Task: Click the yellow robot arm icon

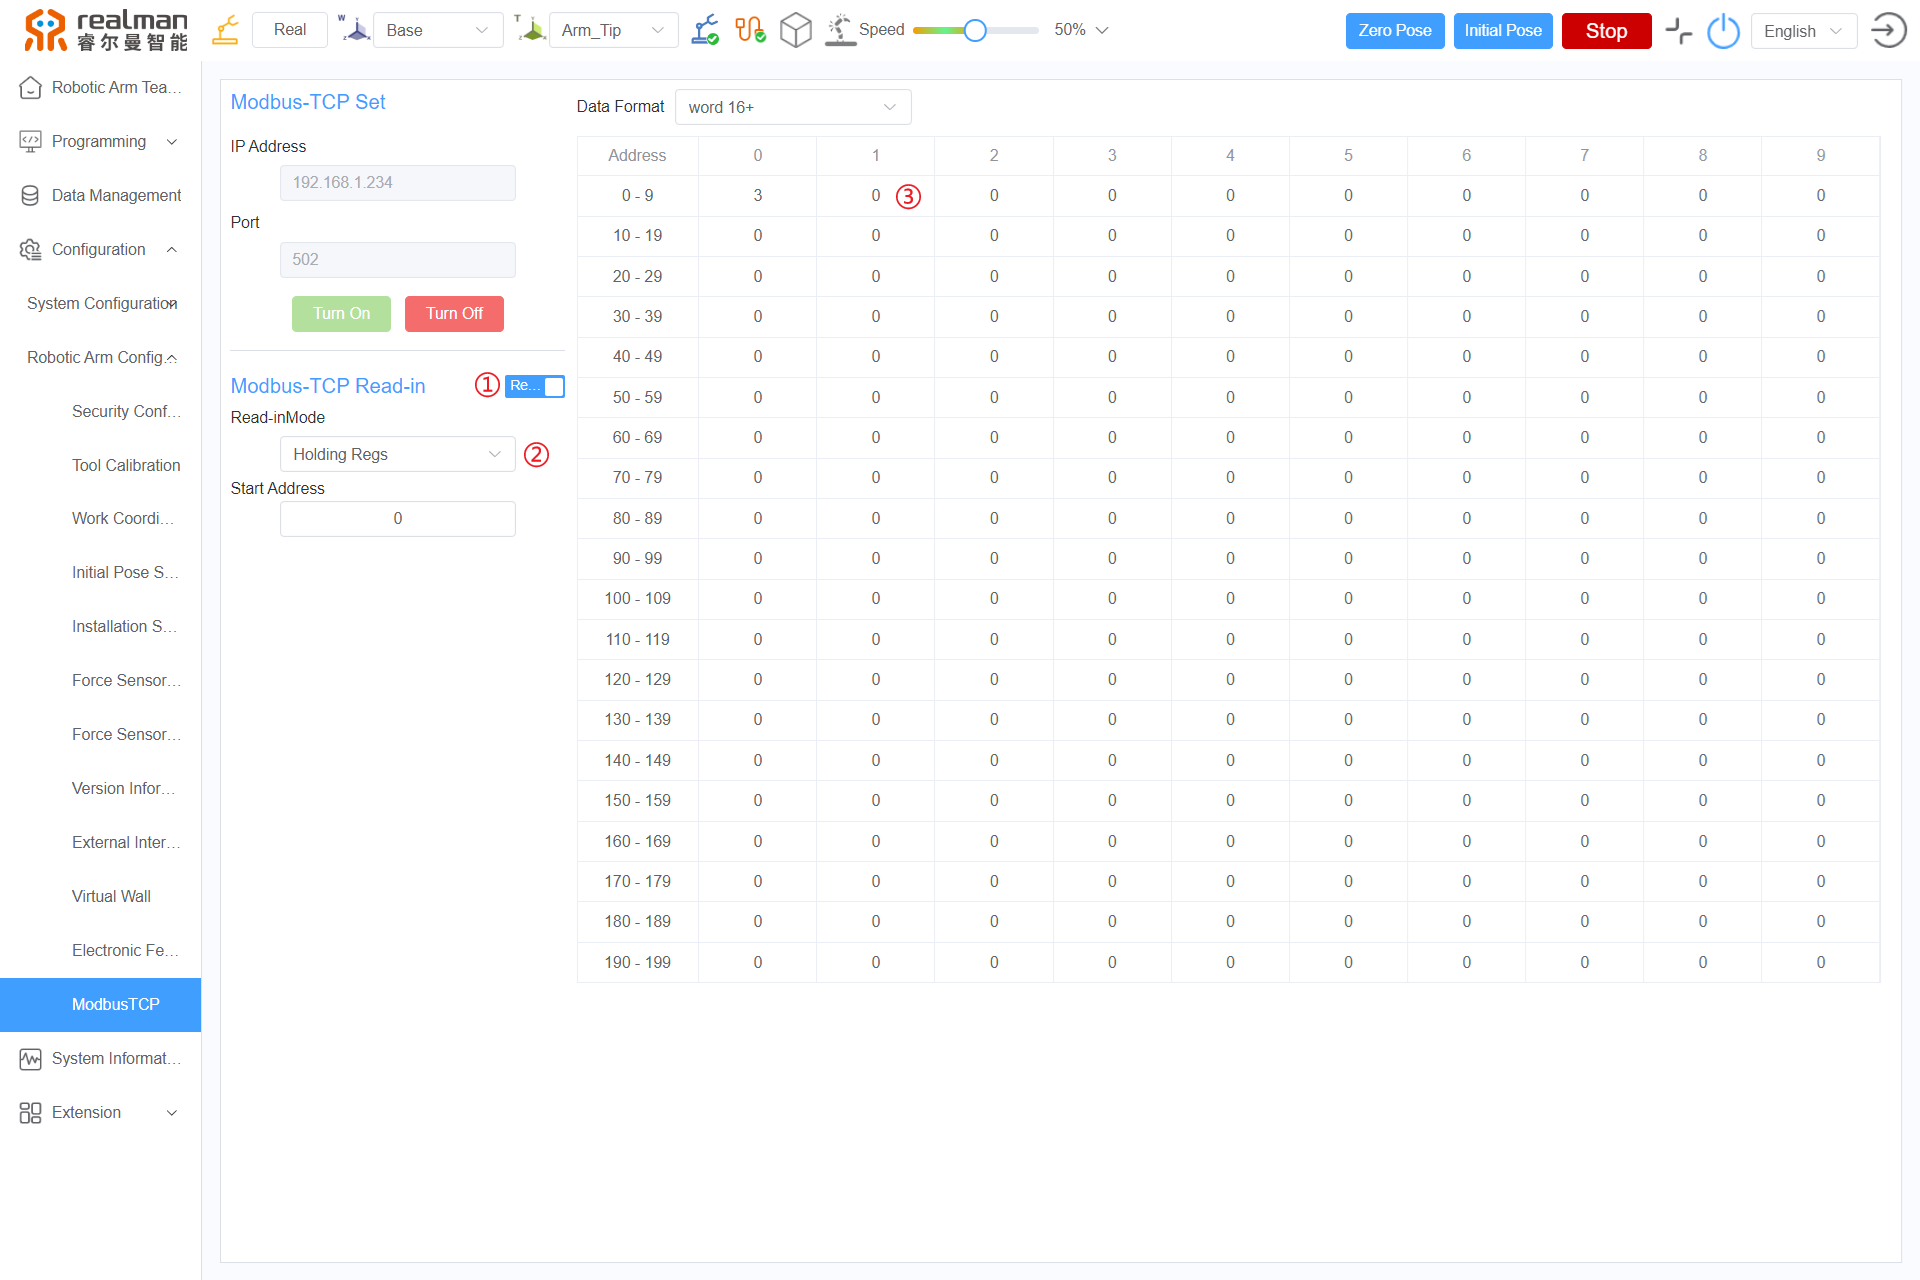Action: pos(226,30)
